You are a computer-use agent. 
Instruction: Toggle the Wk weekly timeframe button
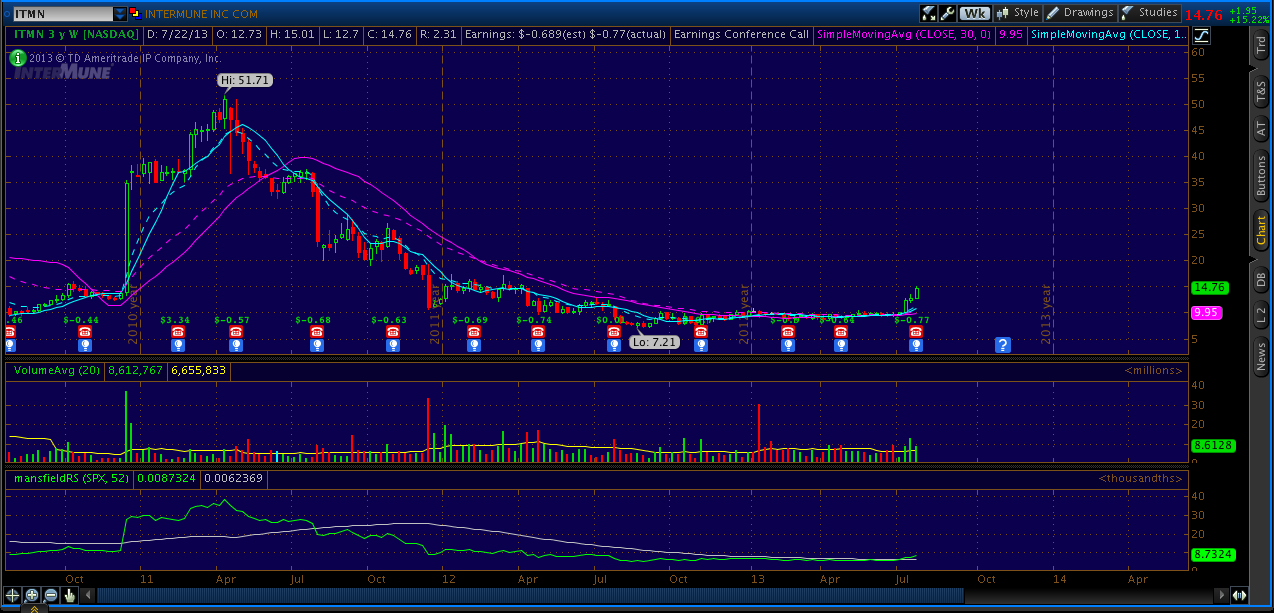coord(973,13)
